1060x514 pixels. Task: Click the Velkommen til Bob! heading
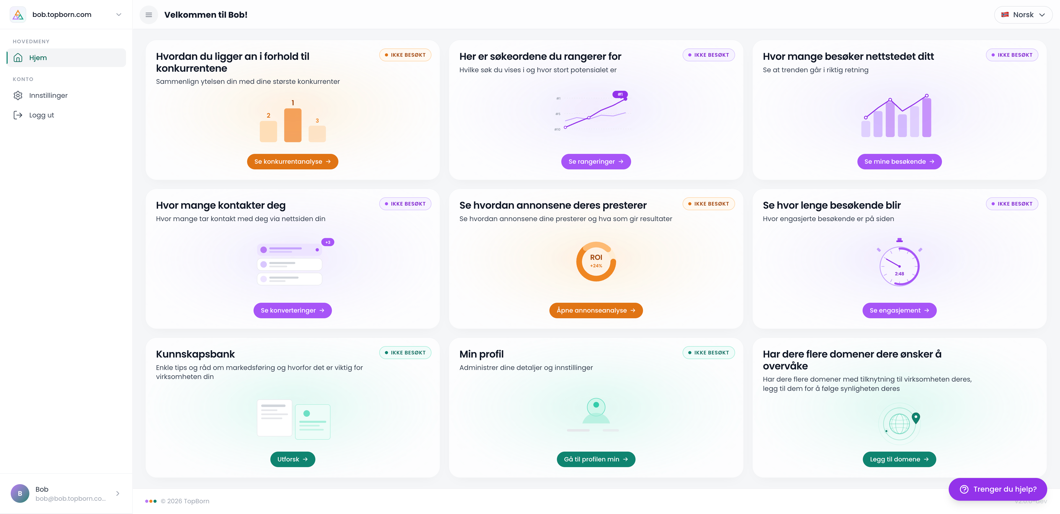pos(206,15)
